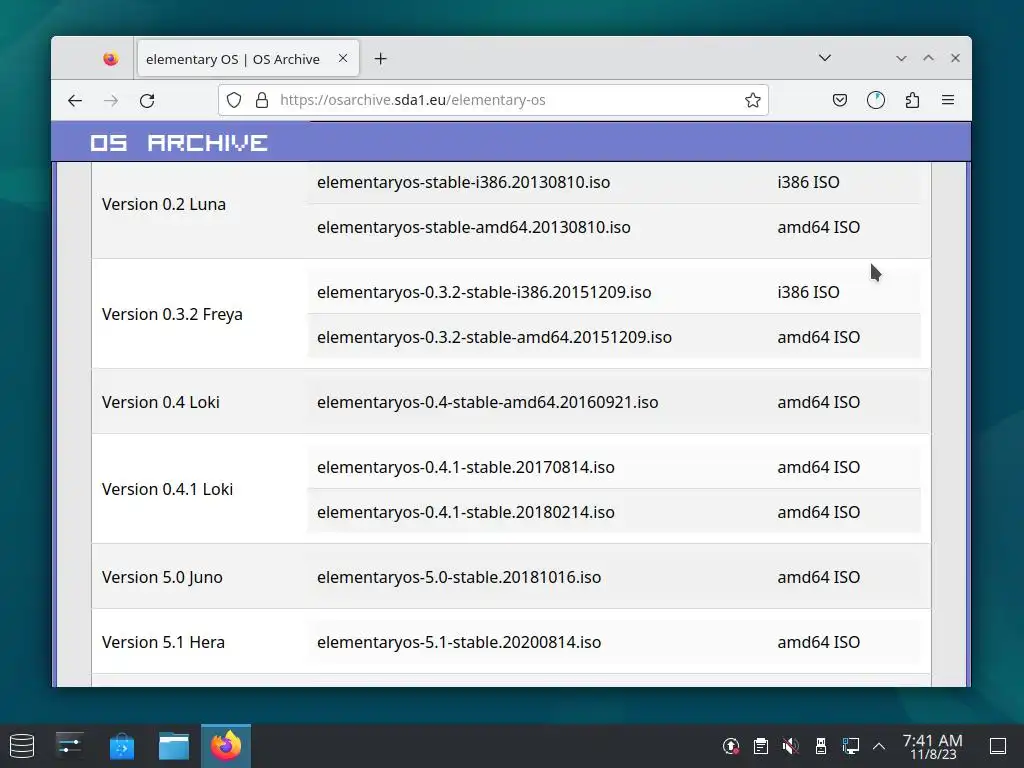Switch to Firefox in the taskbar
This screenshot has width=1024, height=768.
[x=226, y=746]
